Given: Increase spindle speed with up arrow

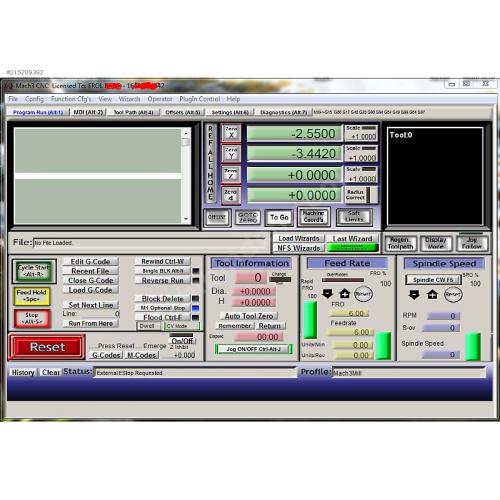Looking at the screenshot, I should pos(432,295).
